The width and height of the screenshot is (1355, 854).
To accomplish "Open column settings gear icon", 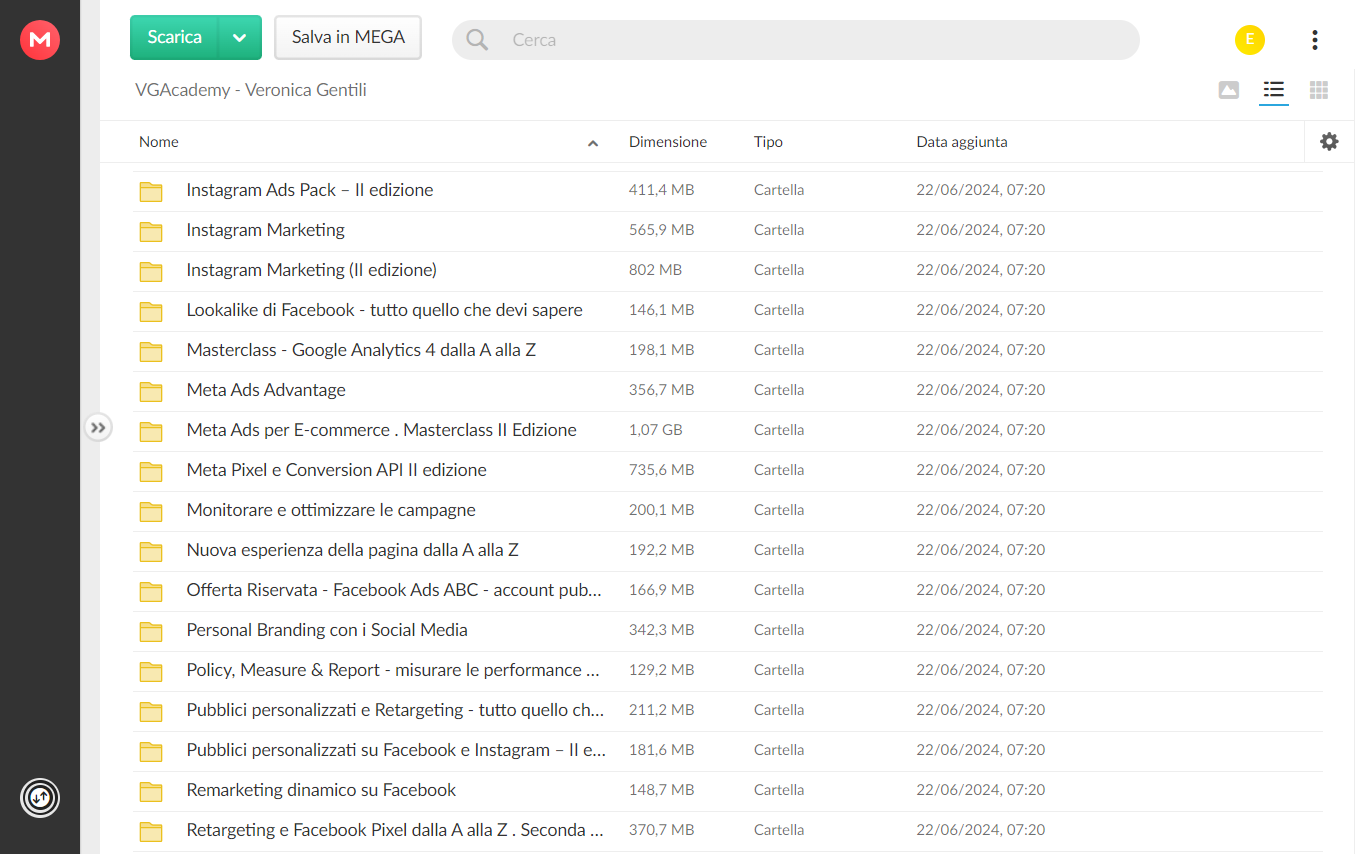I will pos(1329,142).
